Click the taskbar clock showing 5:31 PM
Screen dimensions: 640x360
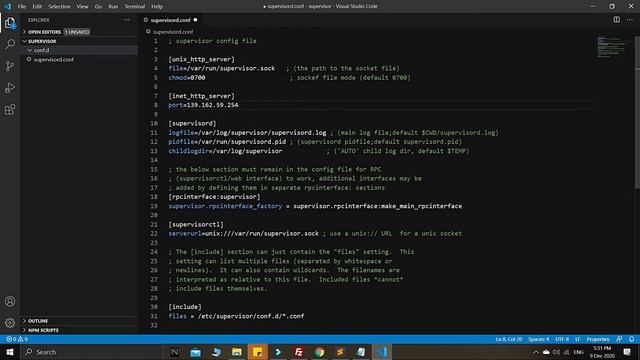point(602,352)
